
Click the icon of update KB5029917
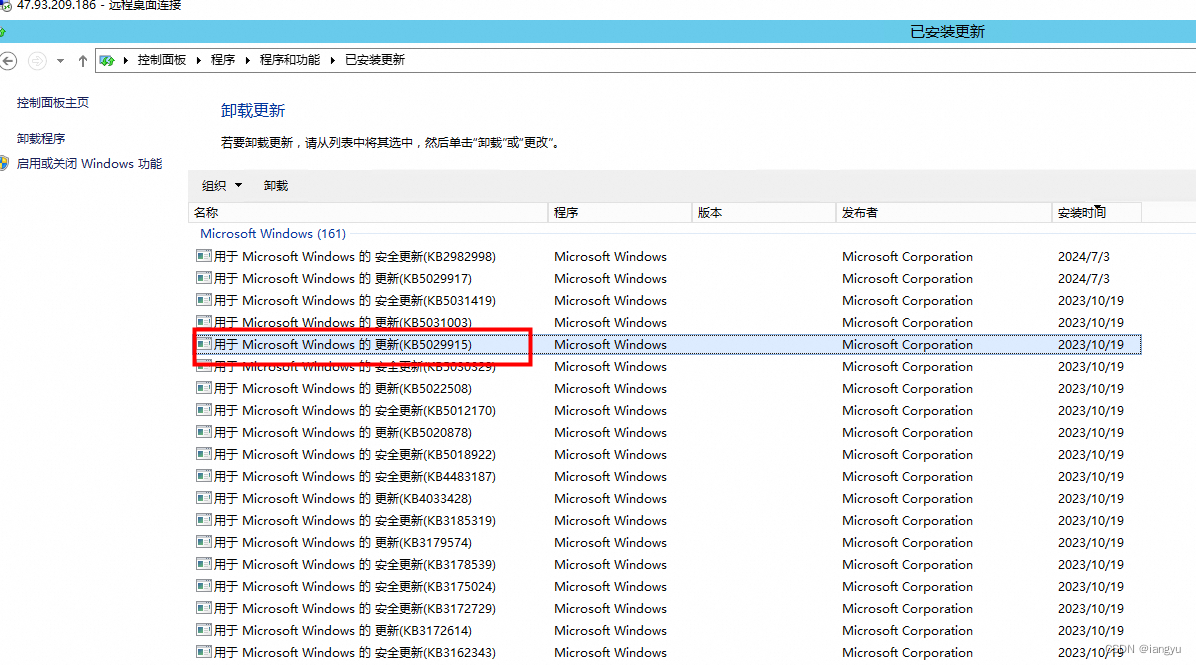204,278
